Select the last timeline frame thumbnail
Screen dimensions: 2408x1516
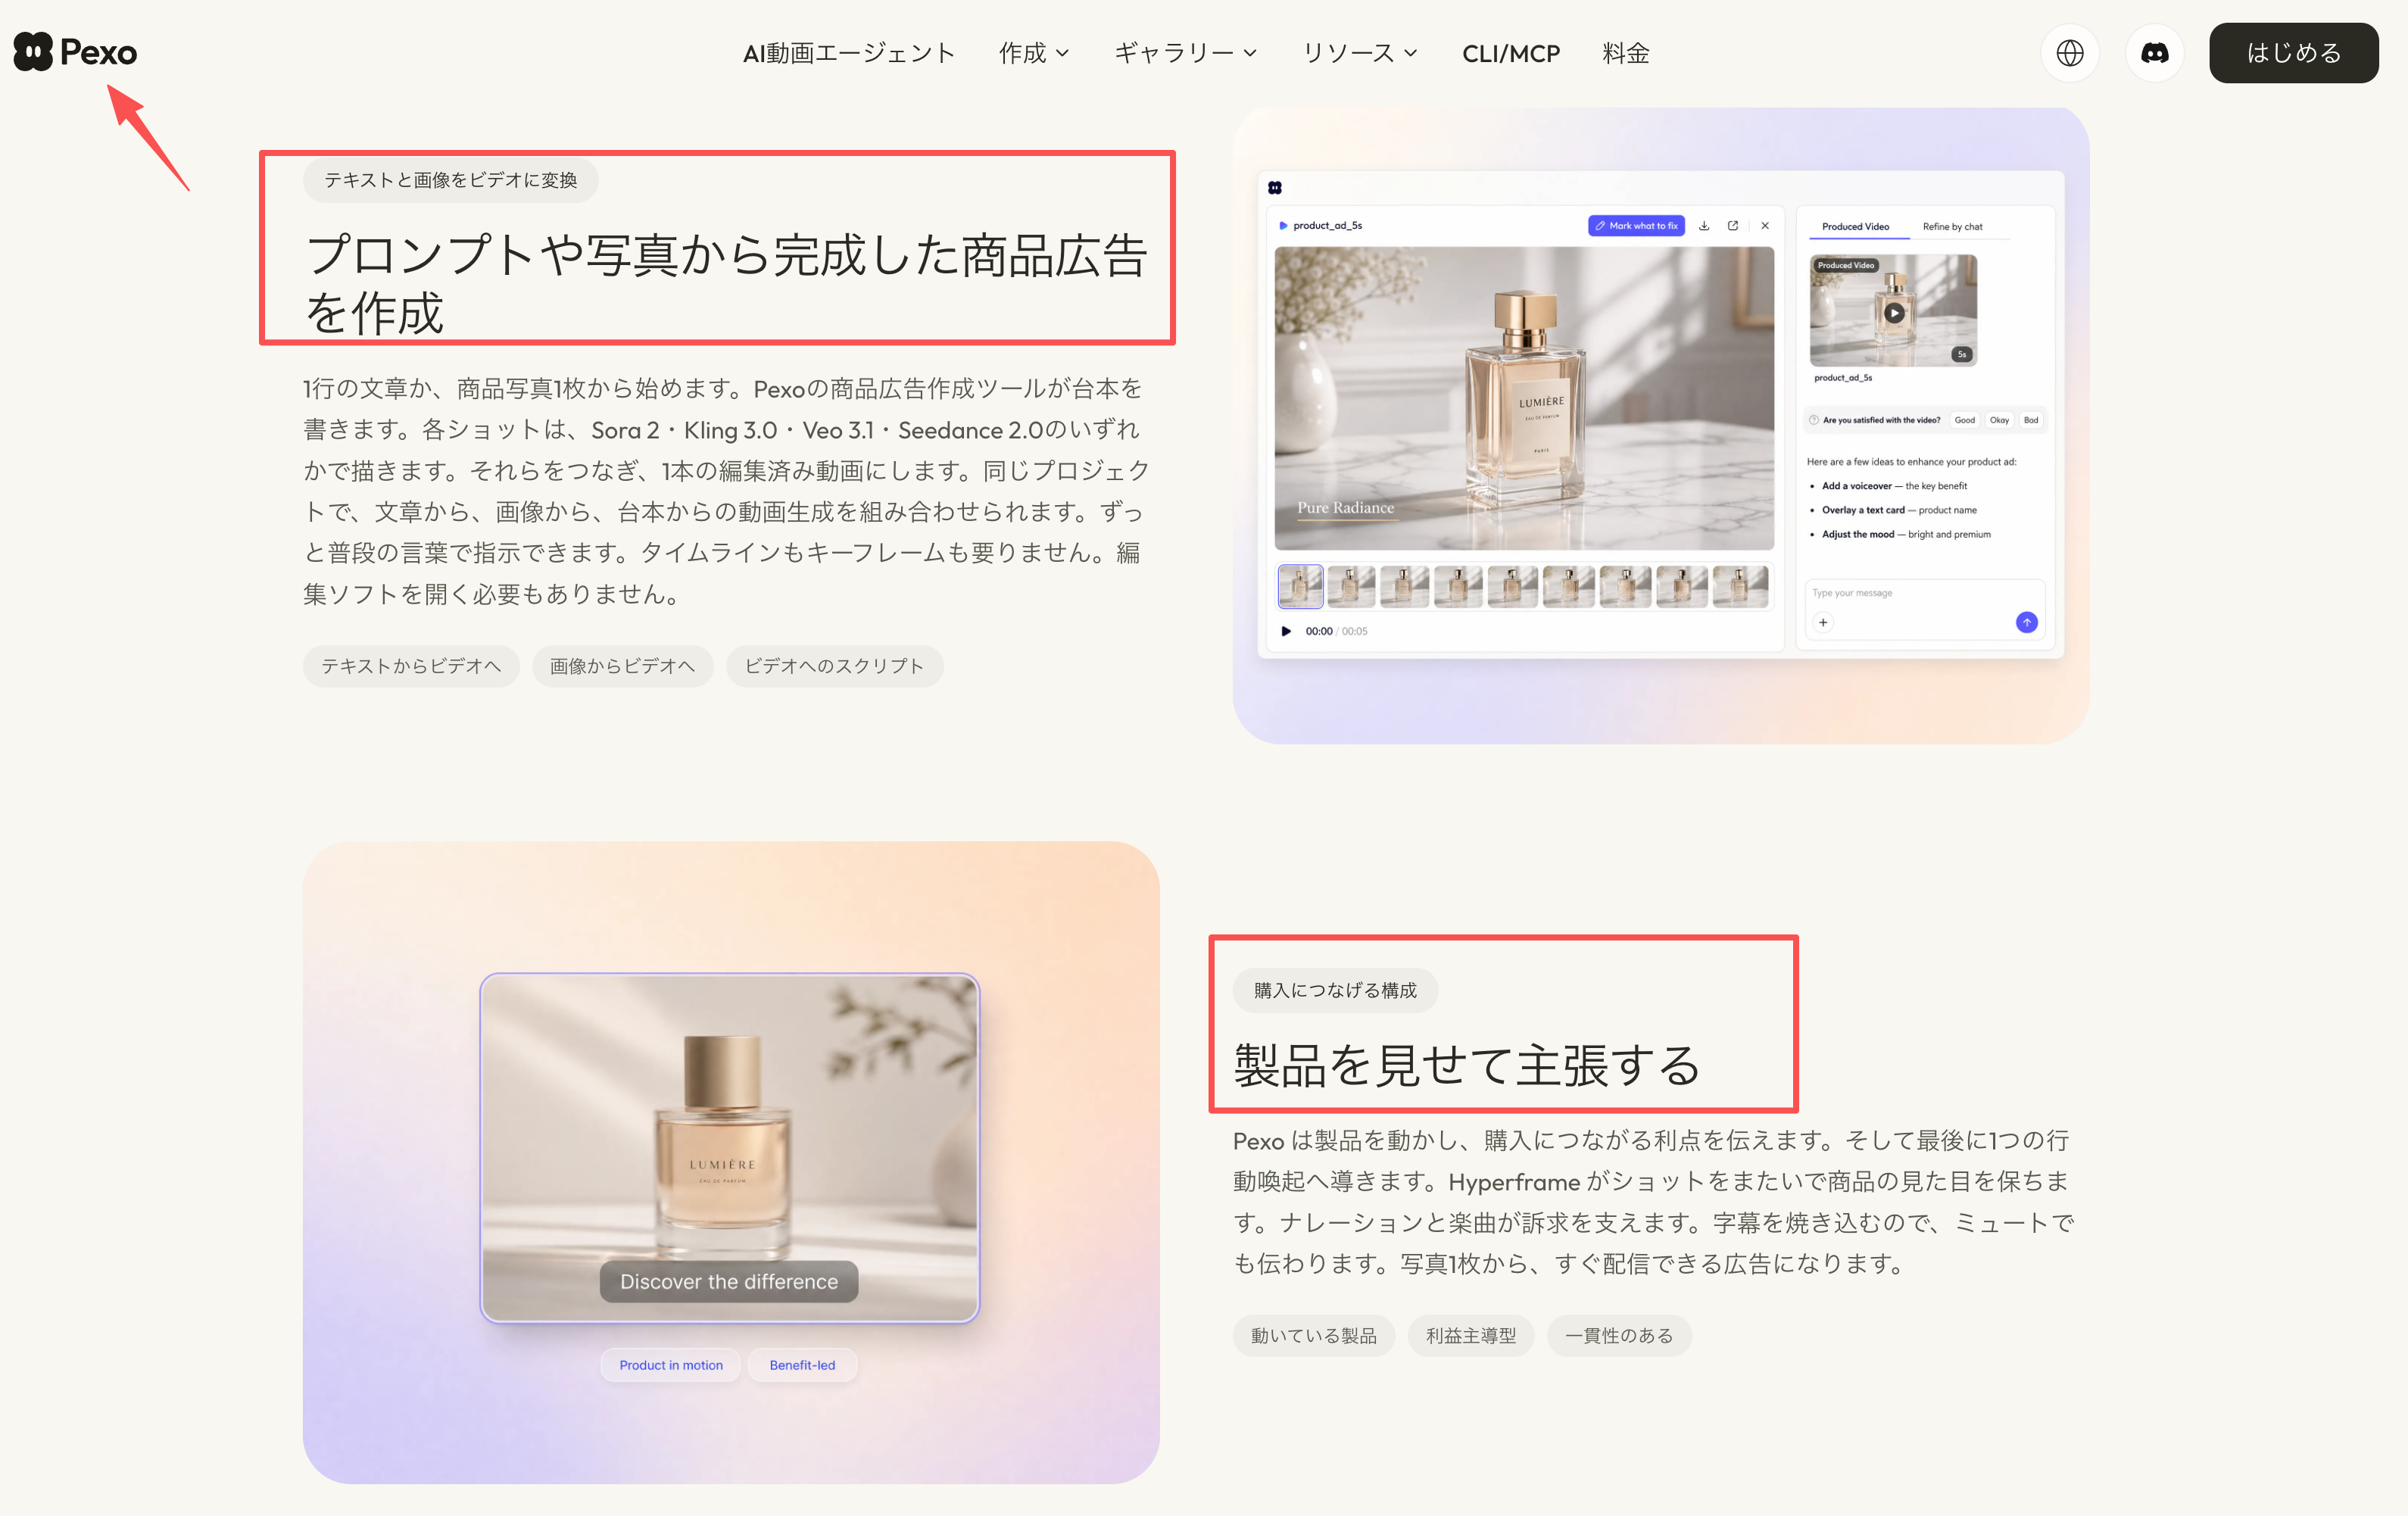pyautogui.click(x=1740, y=586)
